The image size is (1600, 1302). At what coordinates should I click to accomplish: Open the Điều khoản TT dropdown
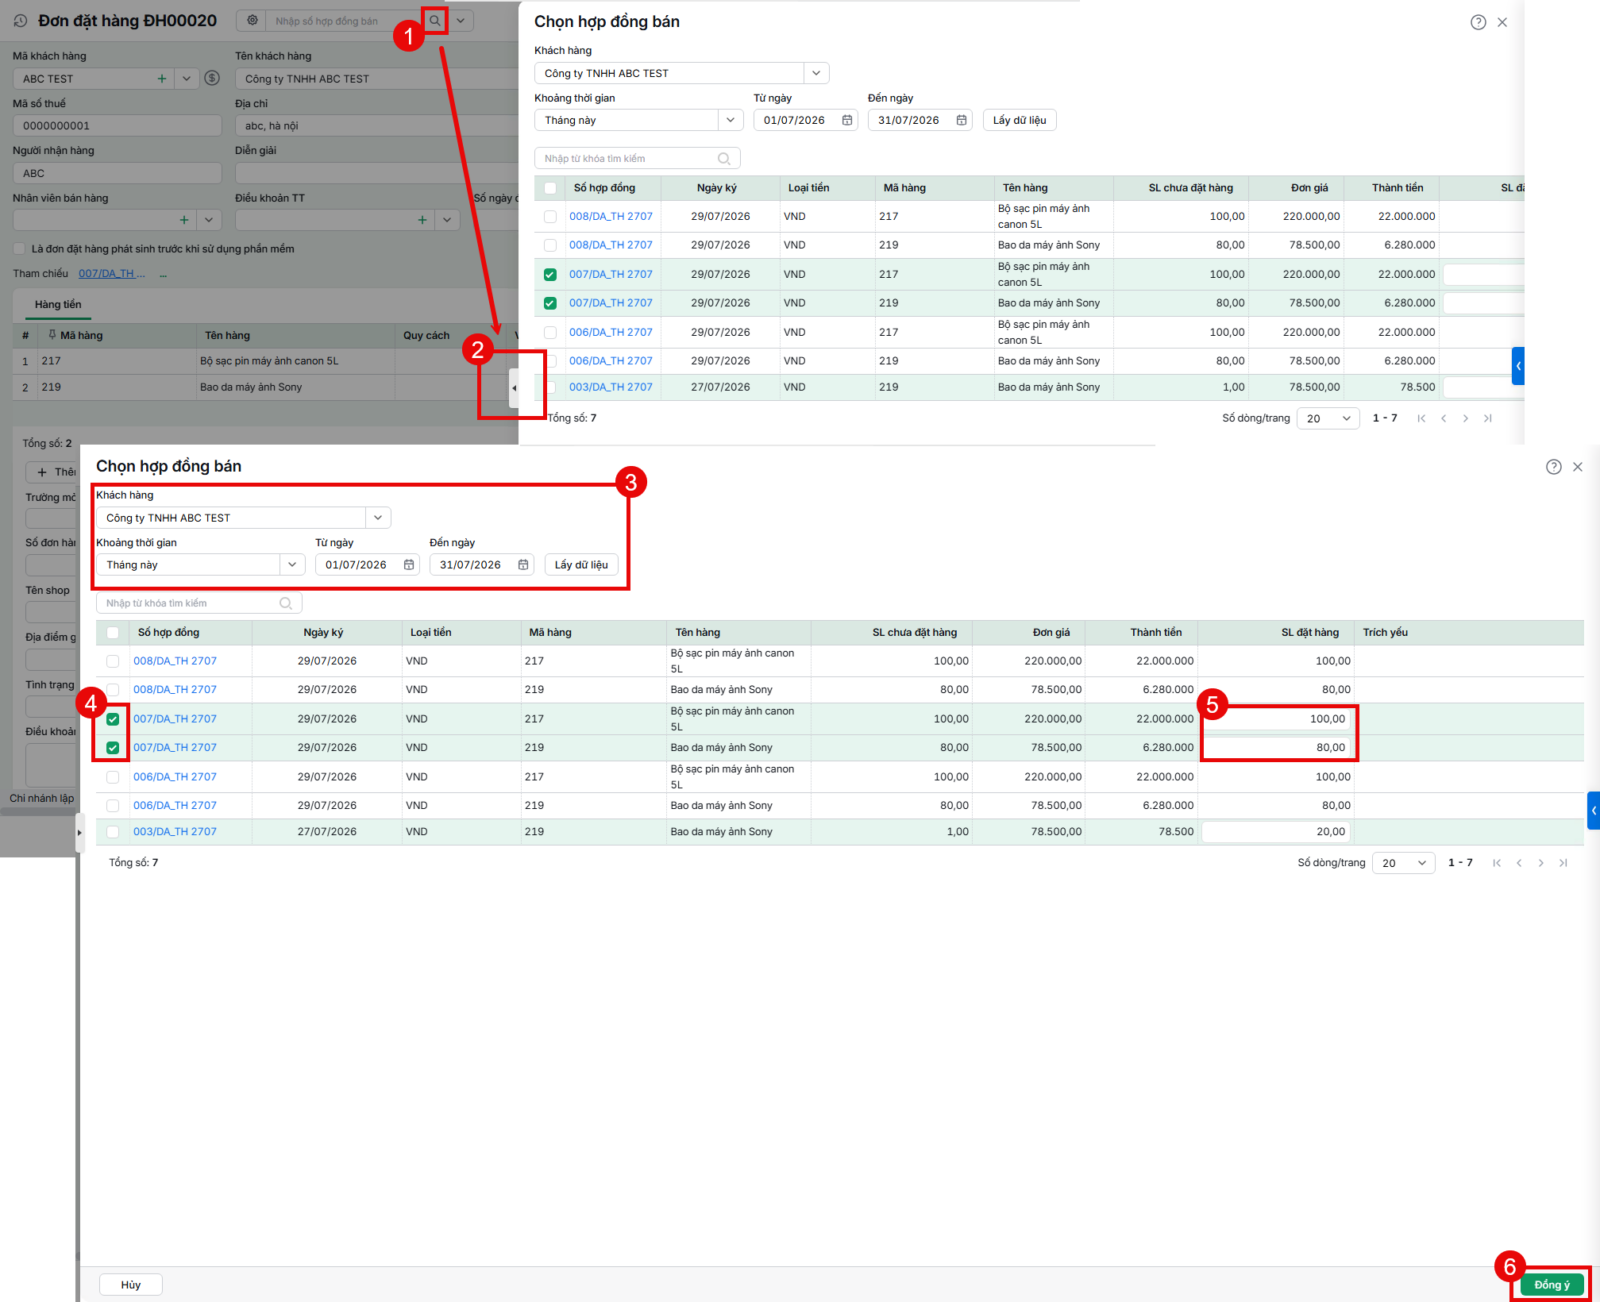point(447,220)
